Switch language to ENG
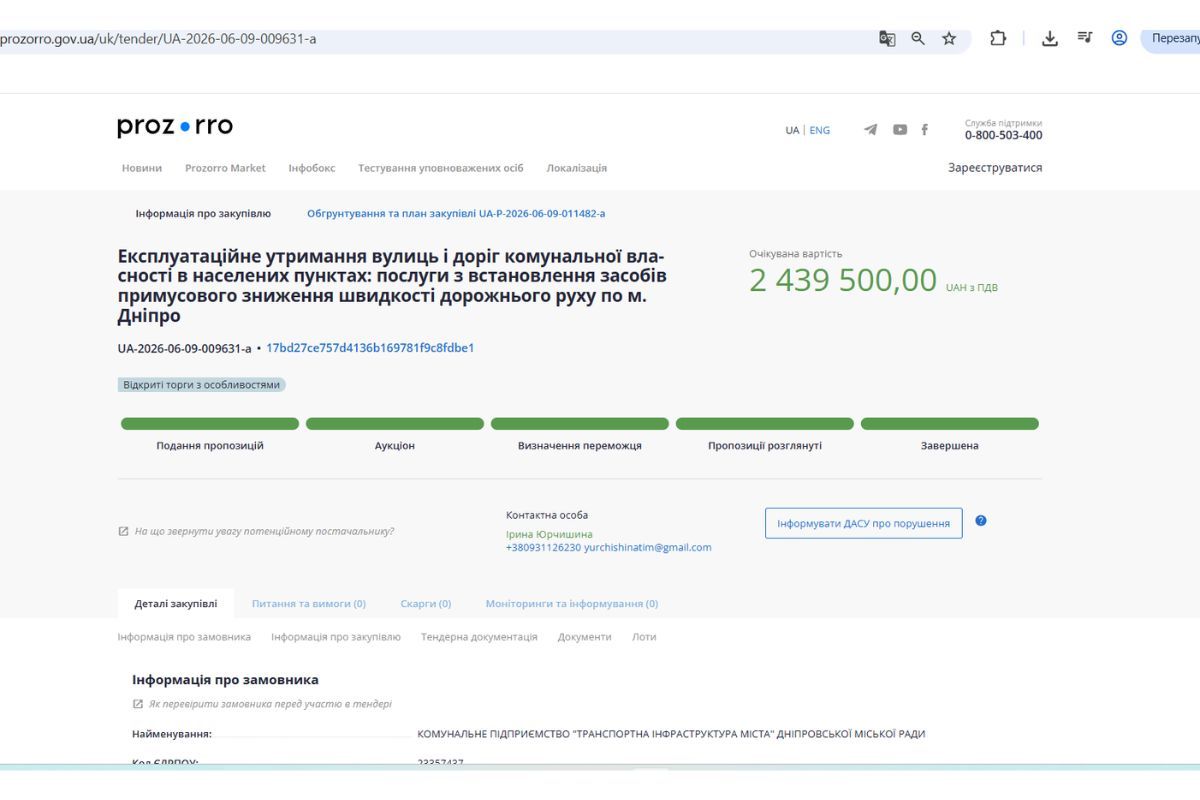The width and height of the screenshot is (1200, 800). pyautogui.click(x=820, y=130)
